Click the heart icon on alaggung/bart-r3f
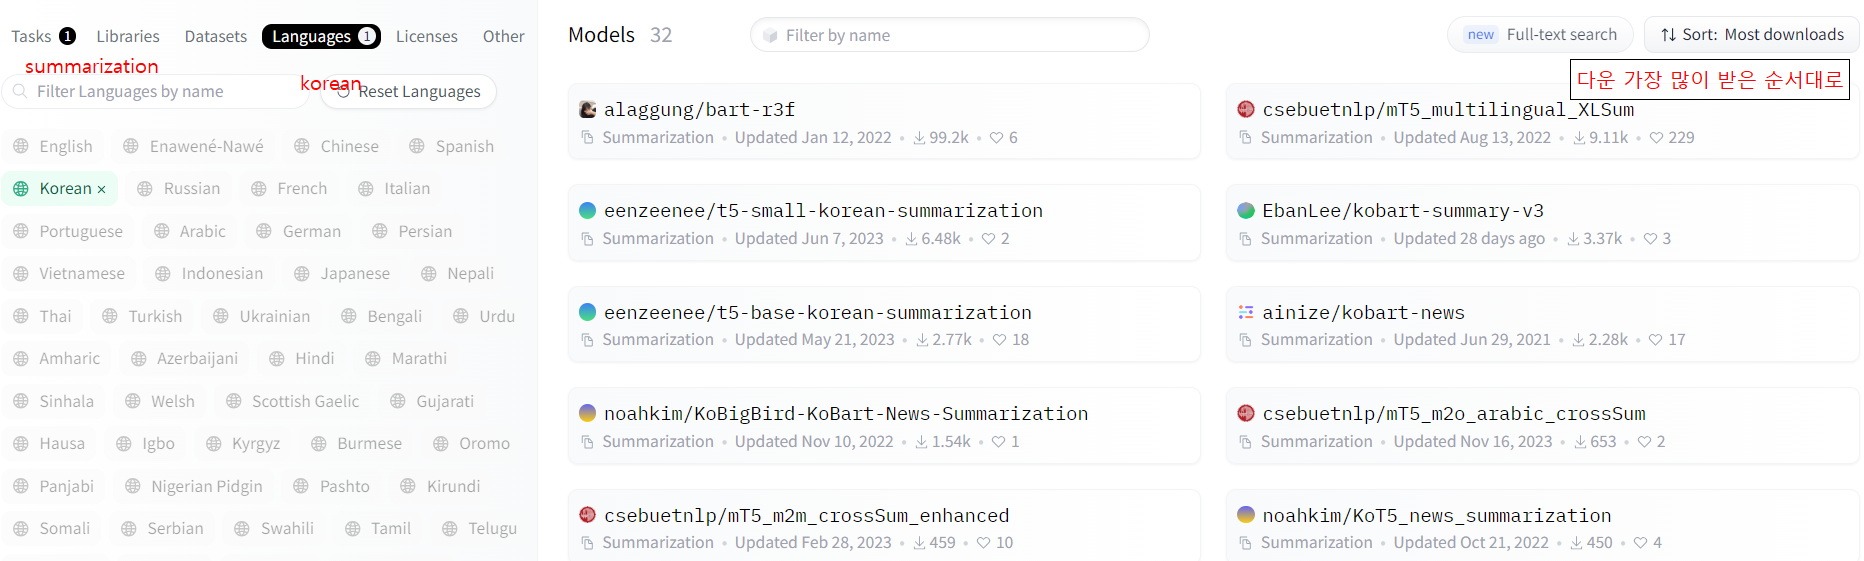This screenshot has height=561, width=1864. pyautogui.click(x=996, y=138)
